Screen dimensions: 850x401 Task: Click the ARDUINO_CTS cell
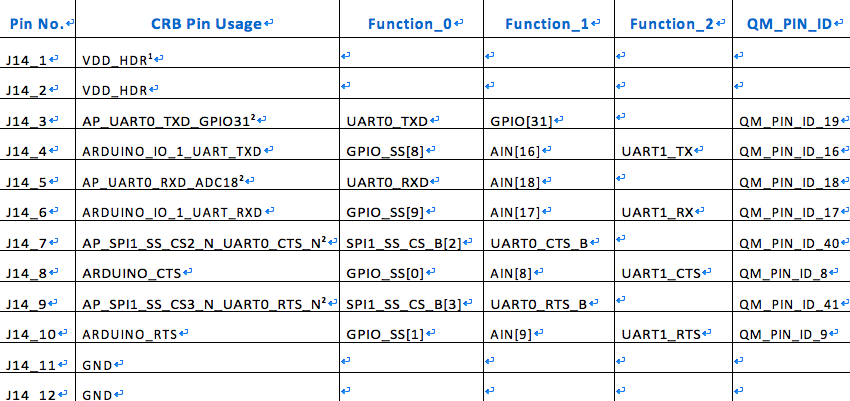208,266
